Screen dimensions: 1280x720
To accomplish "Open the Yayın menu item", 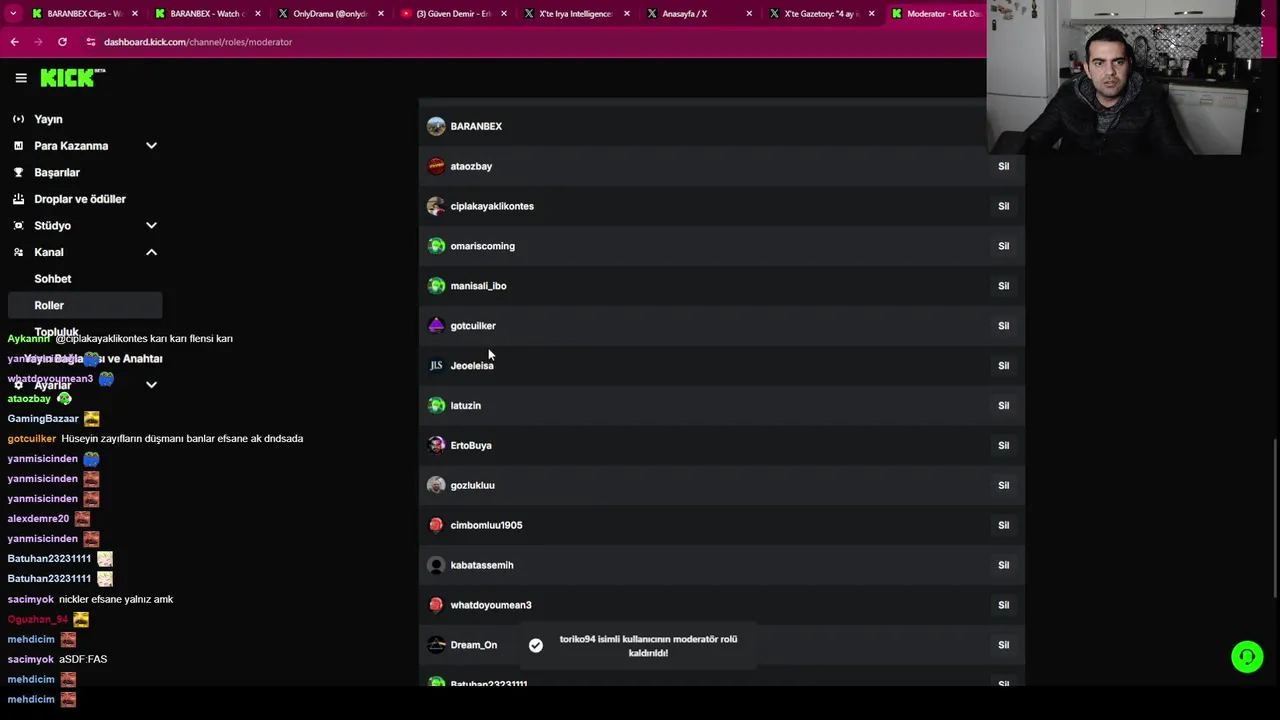I will click(48, 119).
